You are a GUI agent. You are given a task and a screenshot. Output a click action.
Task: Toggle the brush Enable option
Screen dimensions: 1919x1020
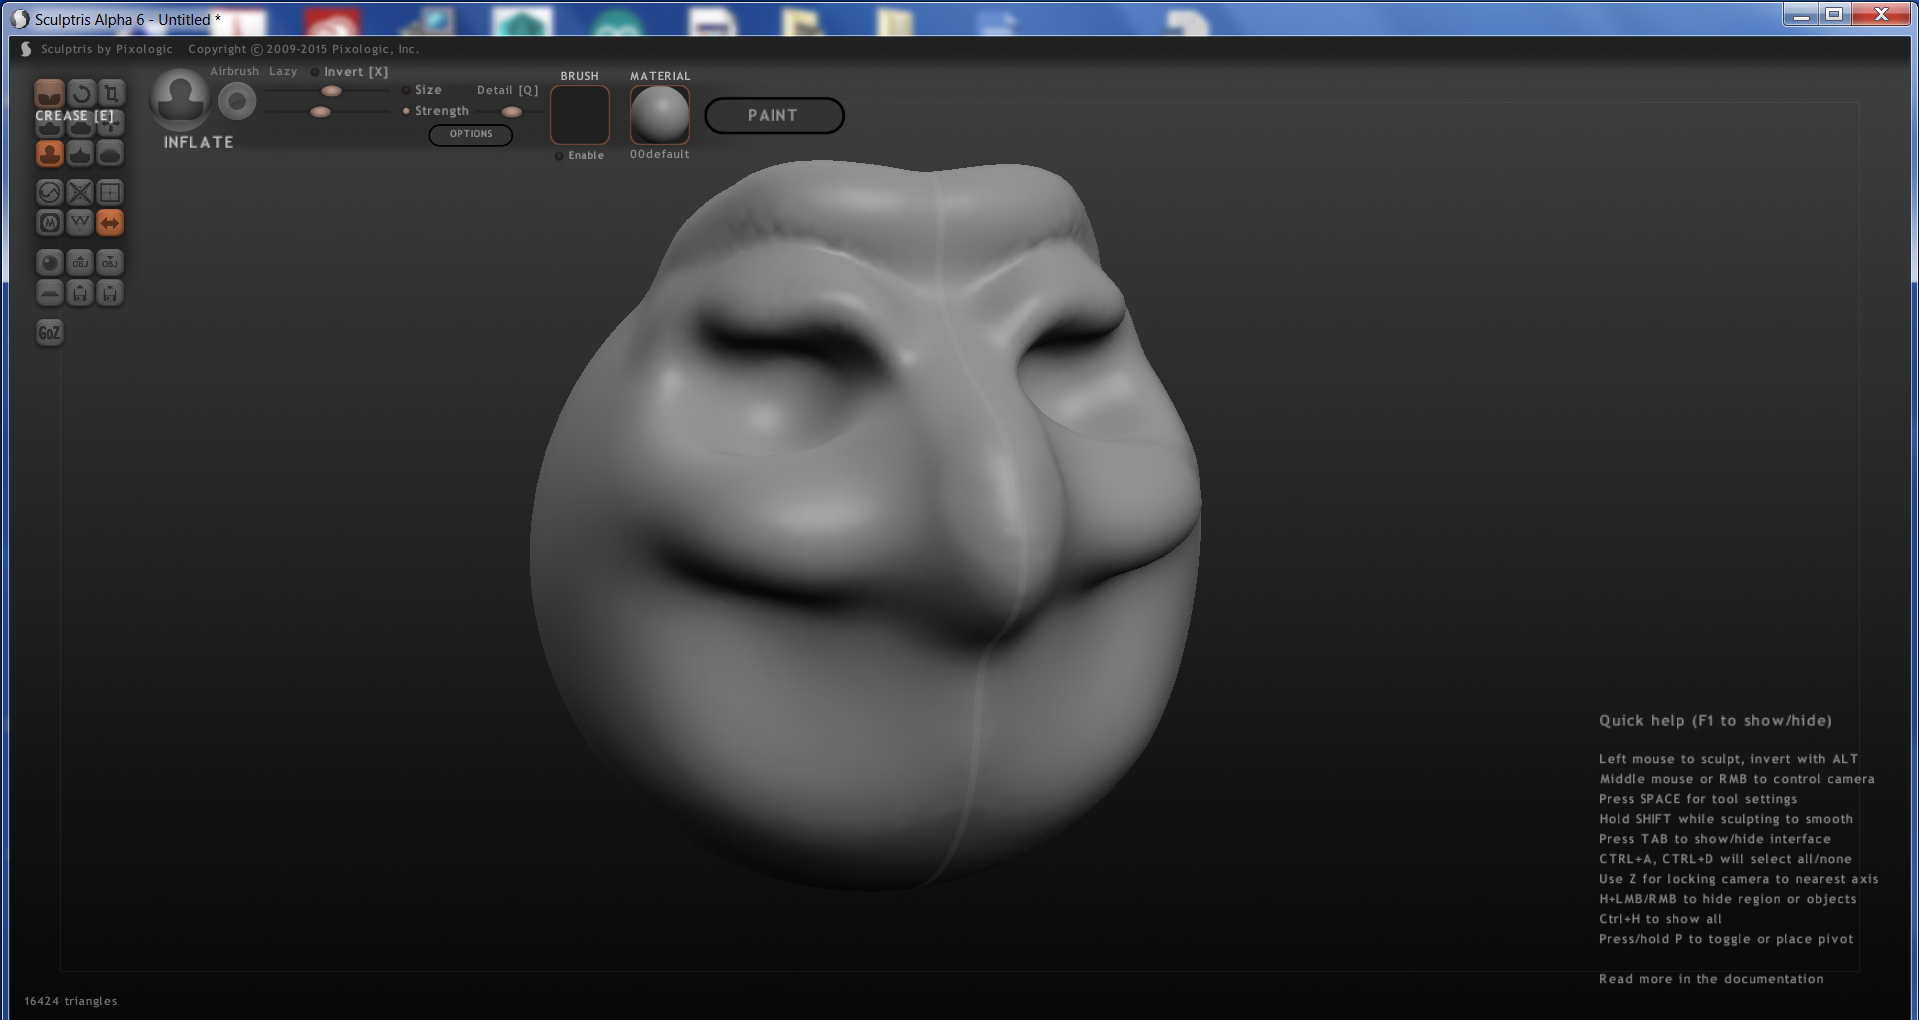pyautogui.click(x=580, y=155)
